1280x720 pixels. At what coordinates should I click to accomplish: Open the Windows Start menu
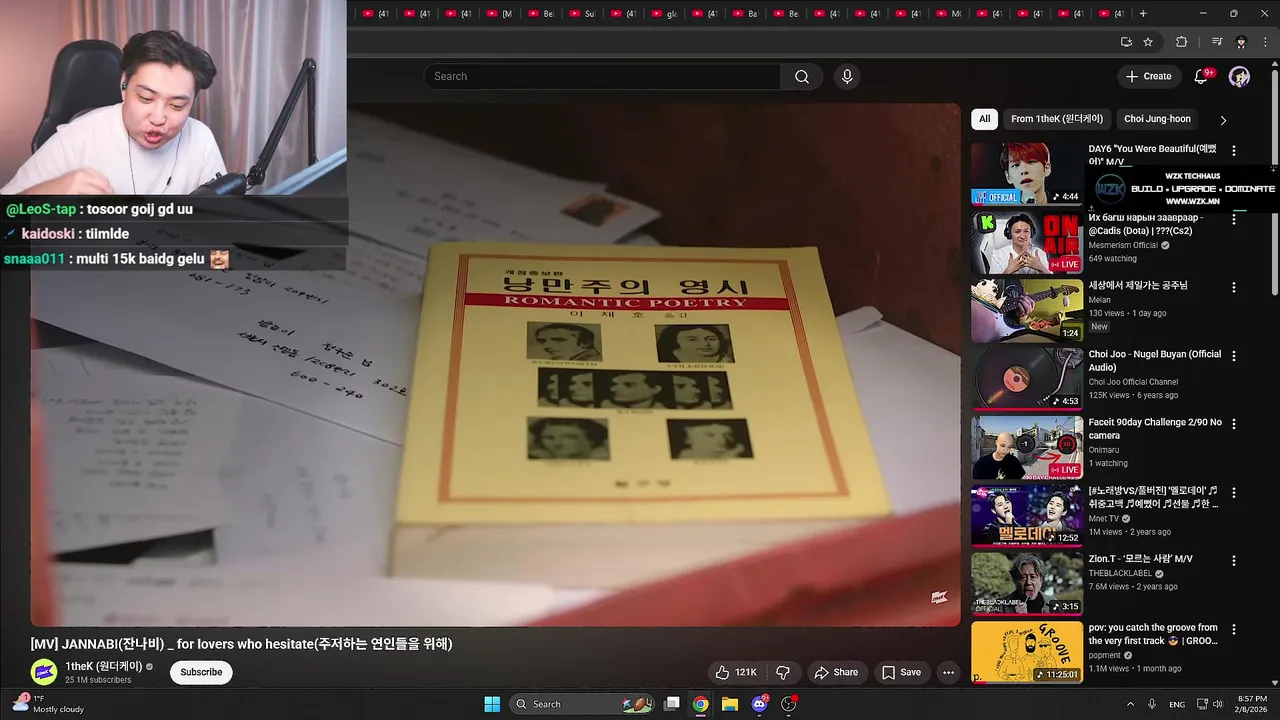(492, 704)
